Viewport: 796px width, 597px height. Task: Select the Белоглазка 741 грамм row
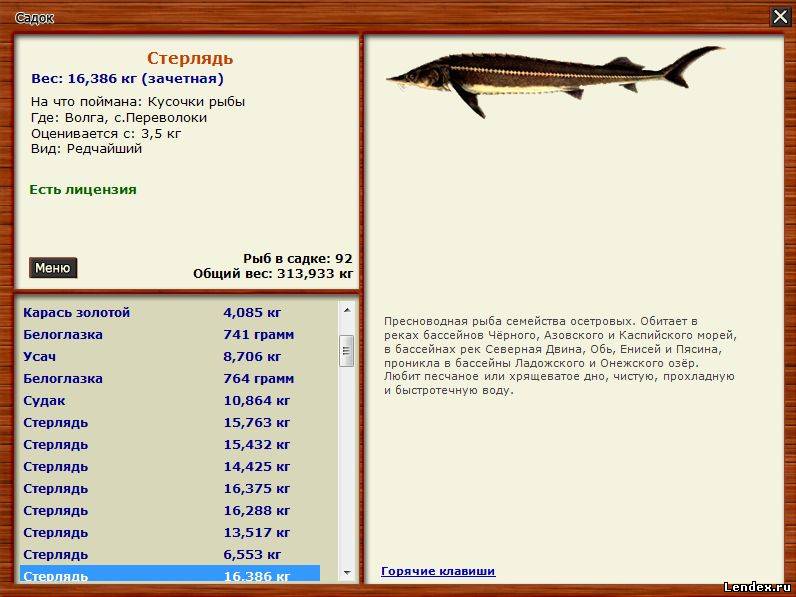170,335
